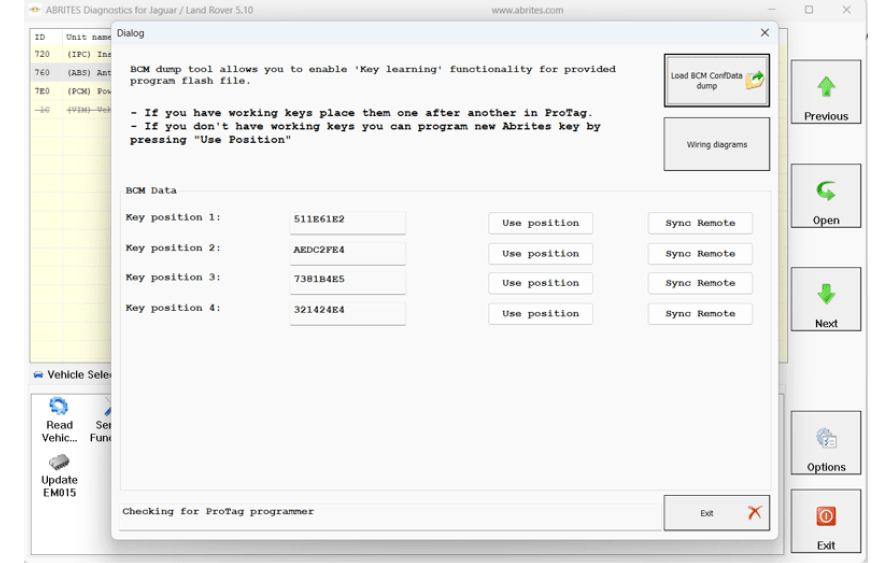
Task: Minimize the Abrites main window
Action: click(771, 10)
